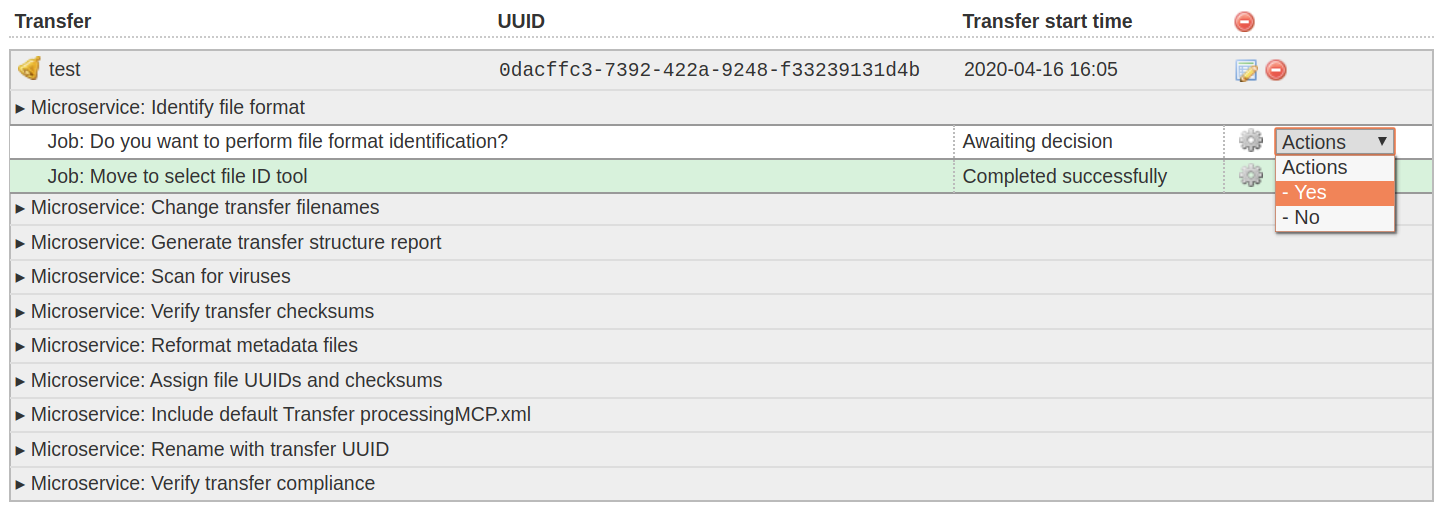This screenshot has height=508, width=1443.
Task: Open the Actions dropdown for awaiting decision
Action: (x=1334, y=142)
